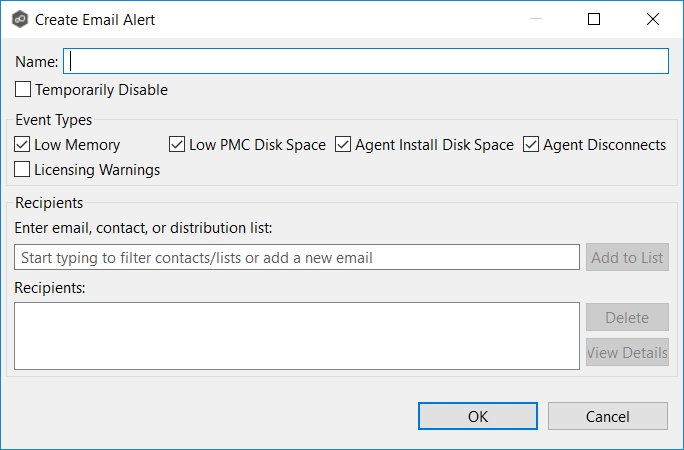The width and height of the screenshot is (684, 450).
Task: Focus the Name text field
Action: [365, 62]
